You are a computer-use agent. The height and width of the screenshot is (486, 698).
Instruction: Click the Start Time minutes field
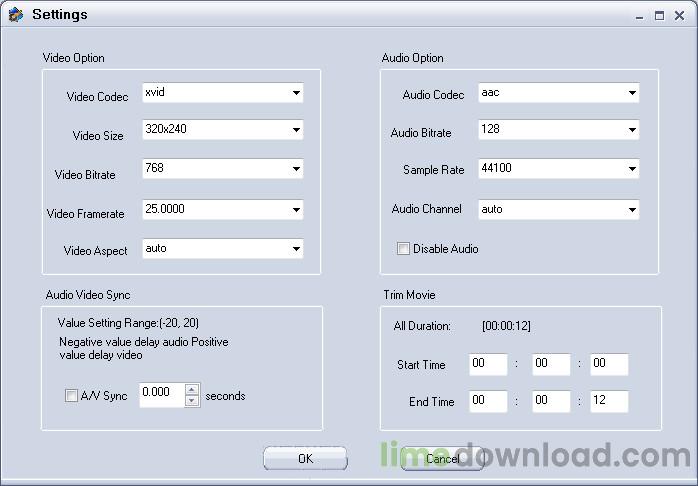tap(551, 364)
